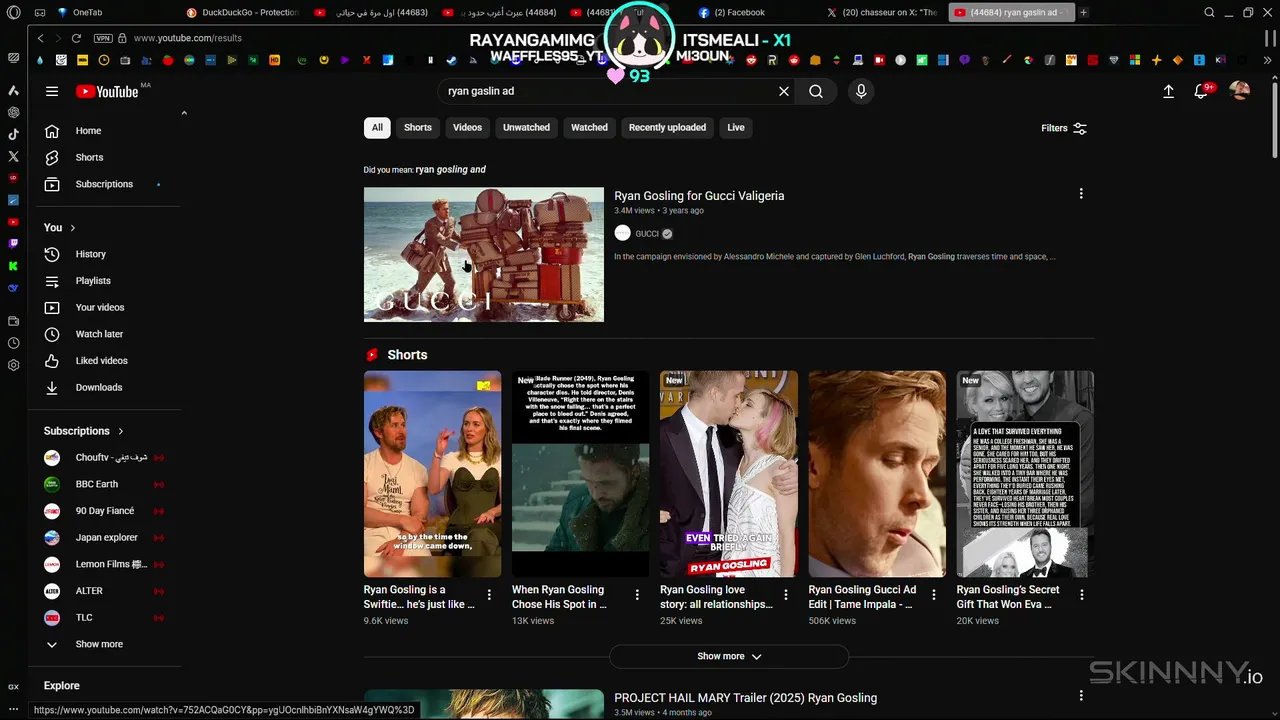Open YouTube shortcut in Opera sidebar

(13, 221)
